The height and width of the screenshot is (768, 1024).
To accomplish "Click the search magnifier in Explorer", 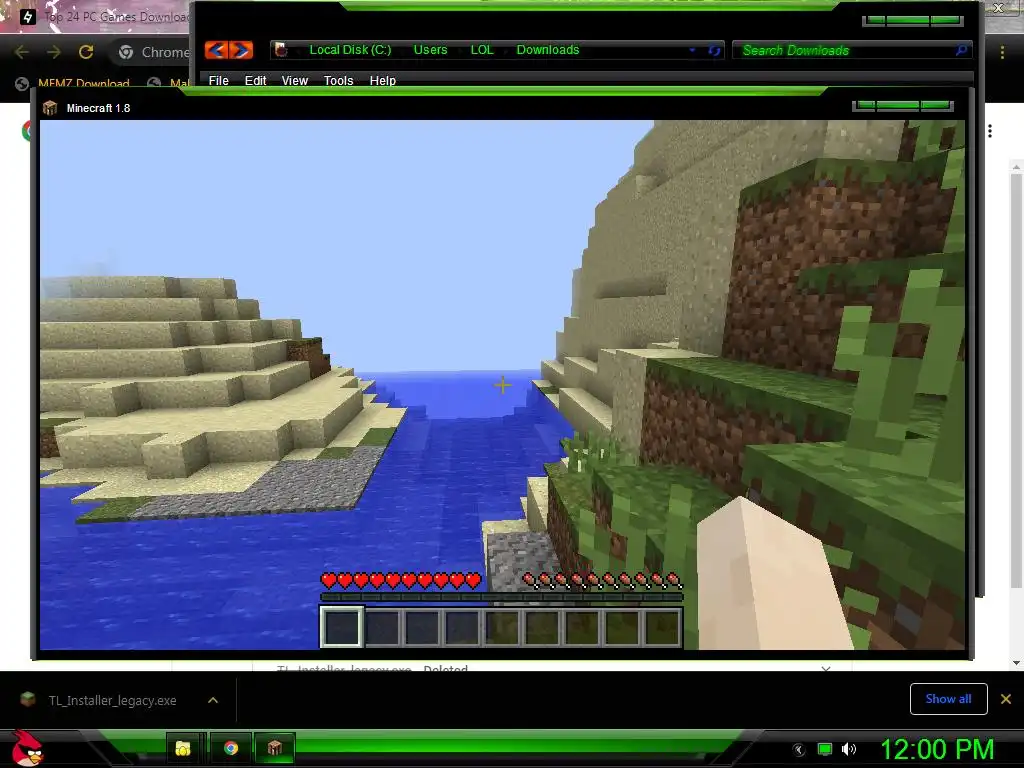I will click(961, 50).
